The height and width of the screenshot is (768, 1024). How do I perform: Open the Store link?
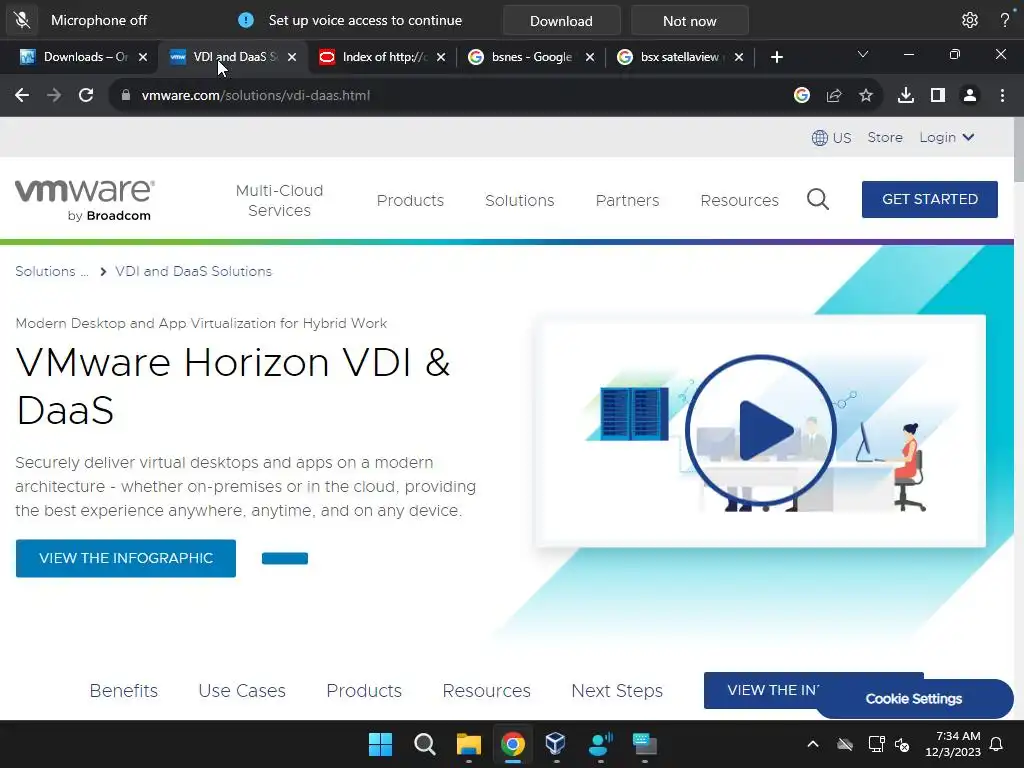pyautogui.click(x=885, y=137)
